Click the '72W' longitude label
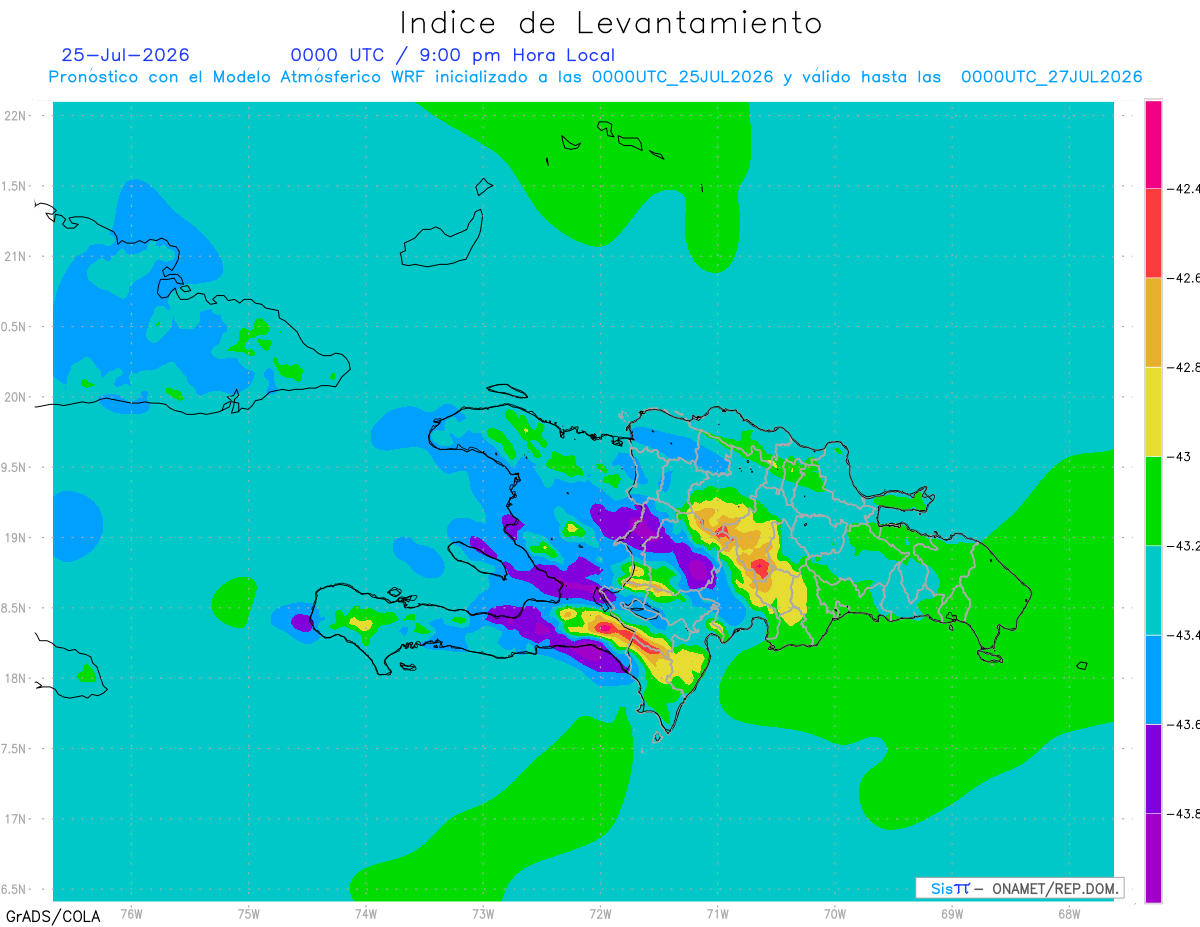The height and width of the screenshot is (927, 1200). pyautogui.click(x=600, y=913)
